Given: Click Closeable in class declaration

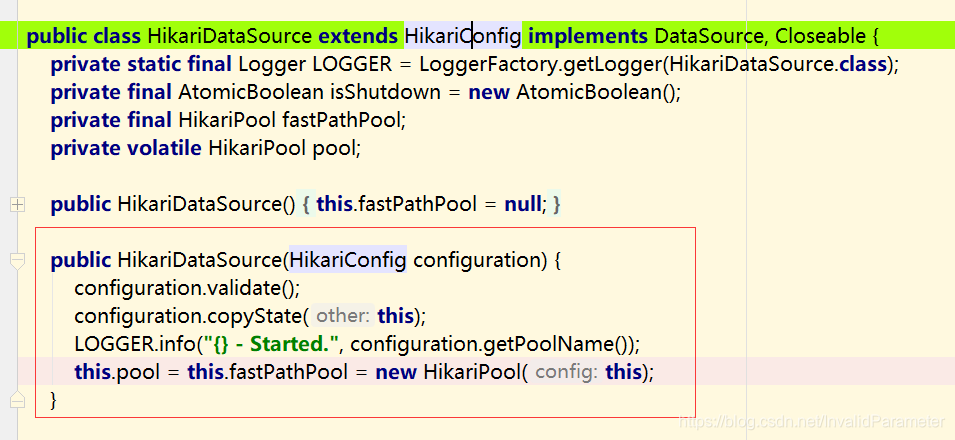Looking at the screenshot, I should point(820,37).
